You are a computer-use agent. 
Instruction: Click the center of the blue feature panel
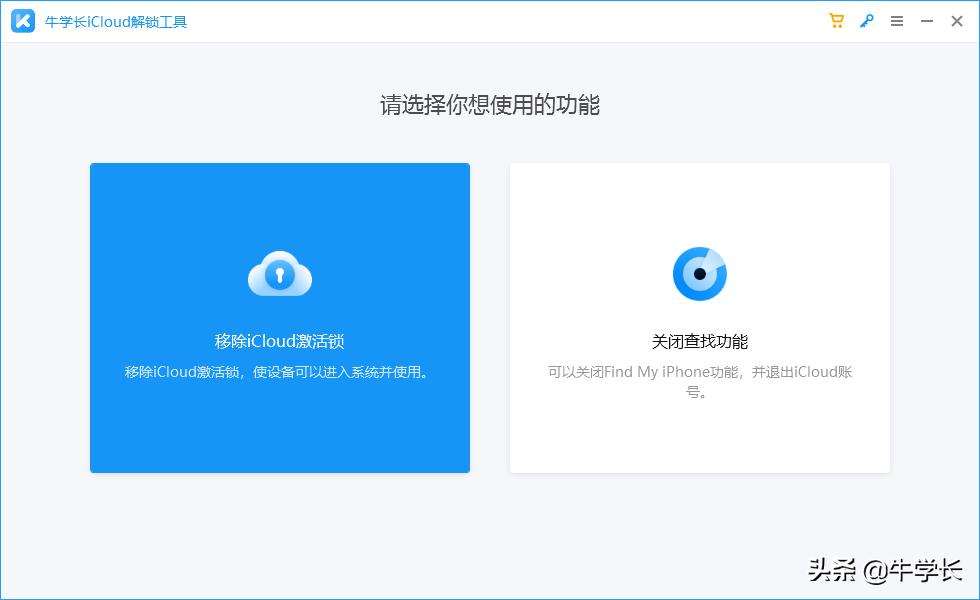pyautogui.click(x=279, y=318)
